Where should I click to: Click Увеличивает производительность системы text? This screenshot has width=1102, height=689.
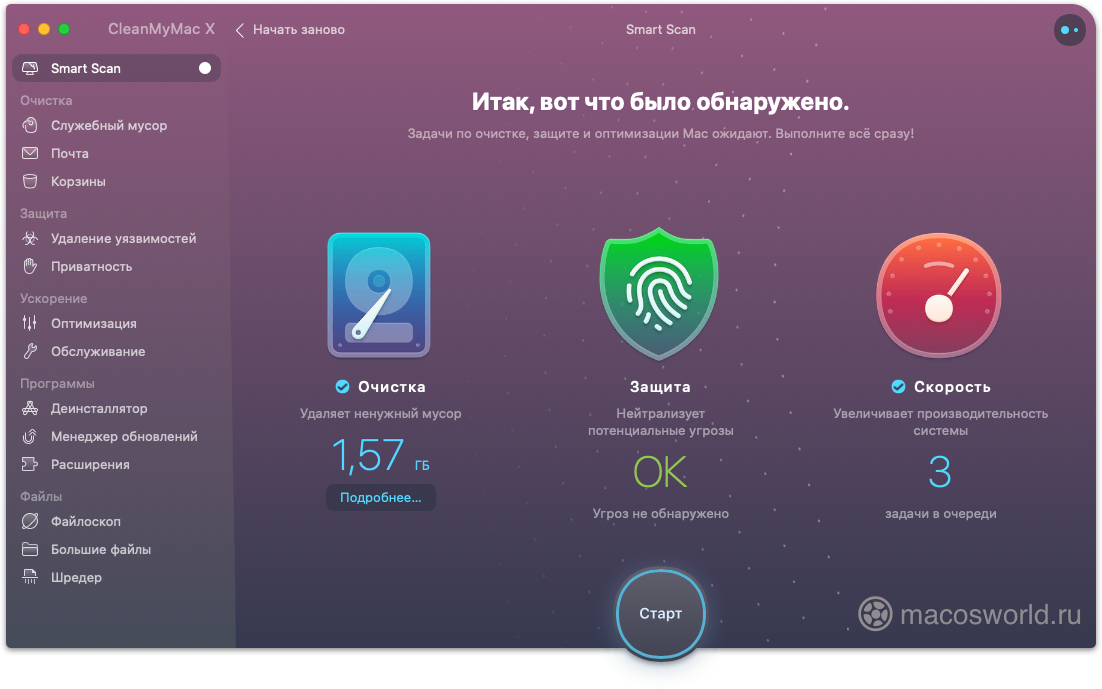point(940,423)
